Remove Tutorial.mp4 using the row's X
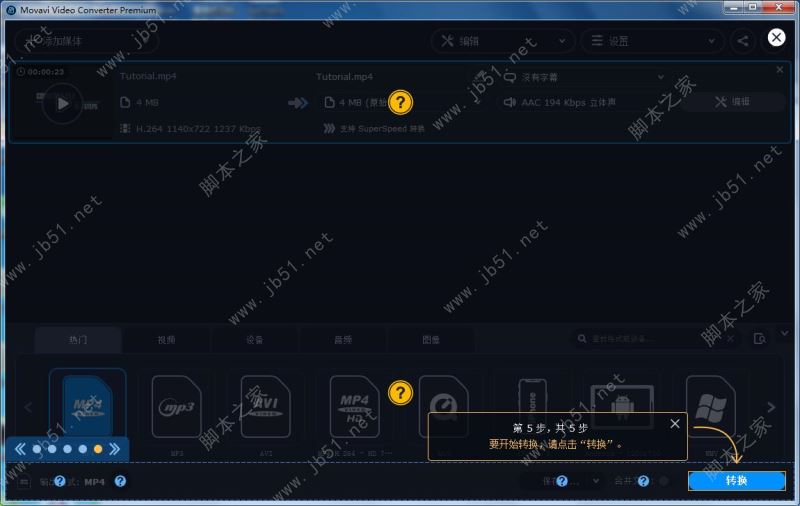800x506 pixels. point(780,69)
